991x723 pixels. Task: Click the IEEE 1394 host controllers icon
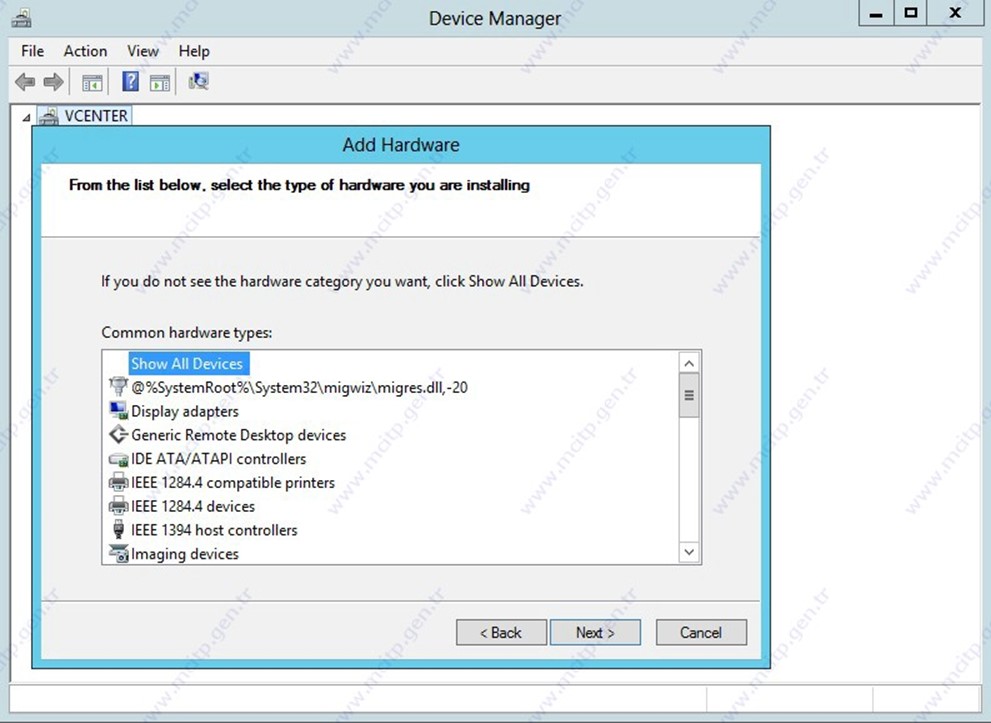[x=118, y=530]
